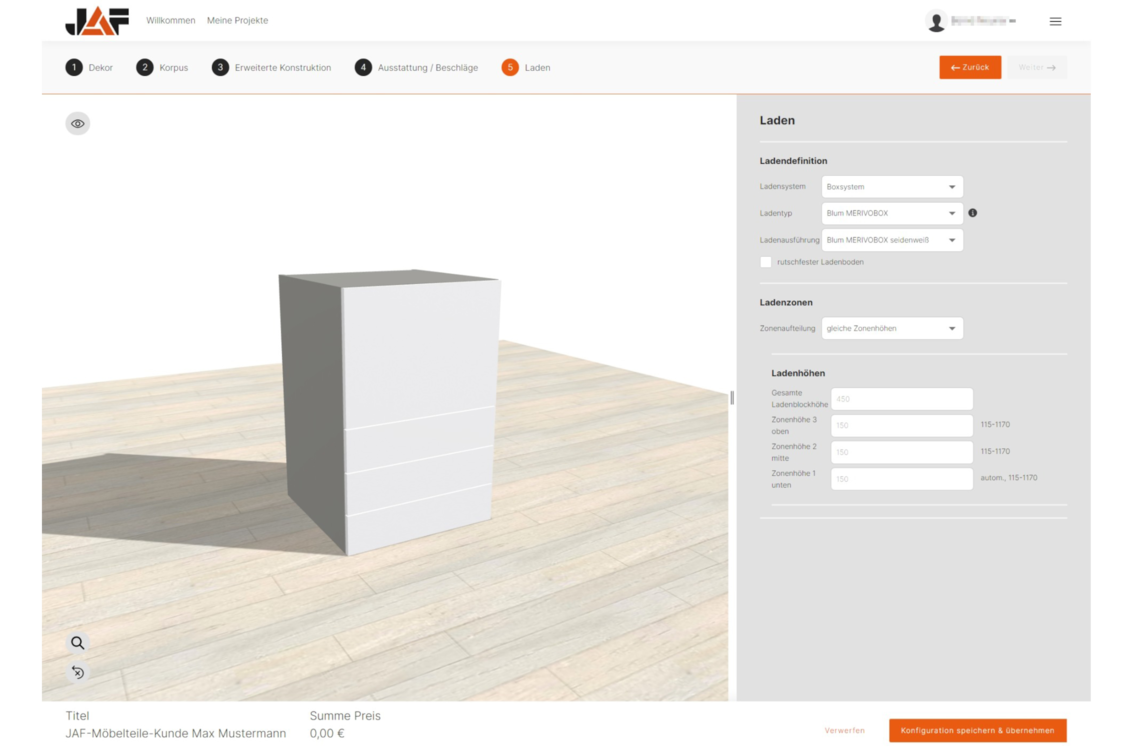
Task: Open the Ladenausführung dropdown
Action: click(892, 240)
